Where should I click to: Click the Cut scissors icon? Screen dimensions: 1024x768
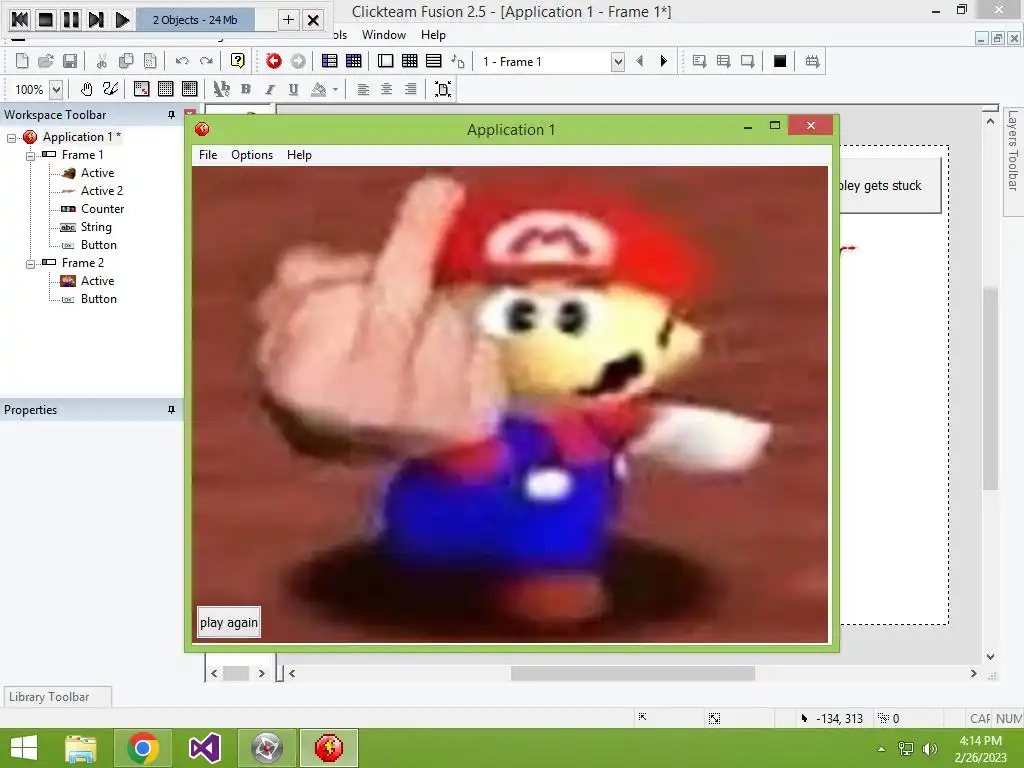tap(102, 61)
